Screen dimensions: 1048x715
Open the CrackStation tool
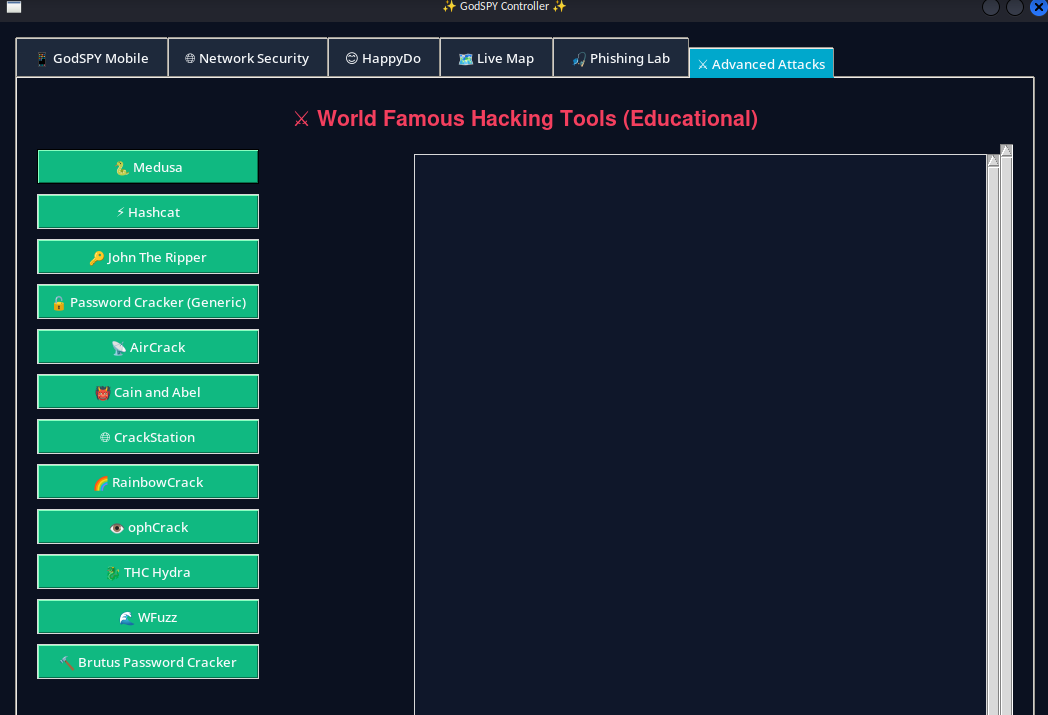point(148,437)
